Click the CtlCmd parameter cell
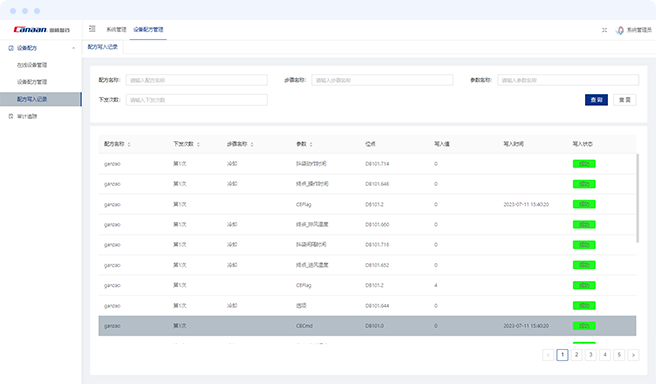656x388 pixels. click(x=304, y=326)
